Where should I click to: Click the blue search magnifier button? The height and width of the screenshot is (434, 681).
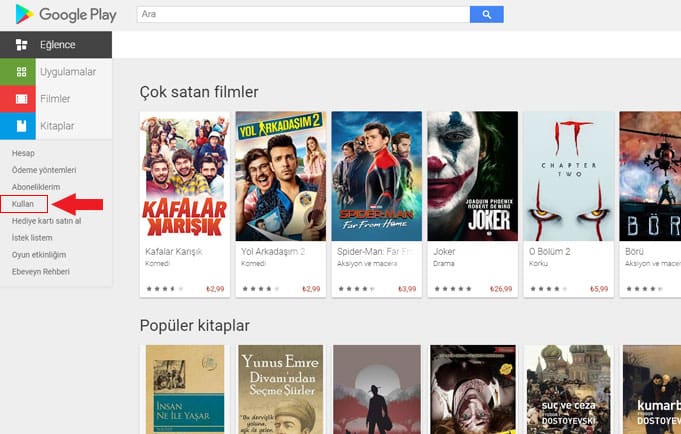486,14
